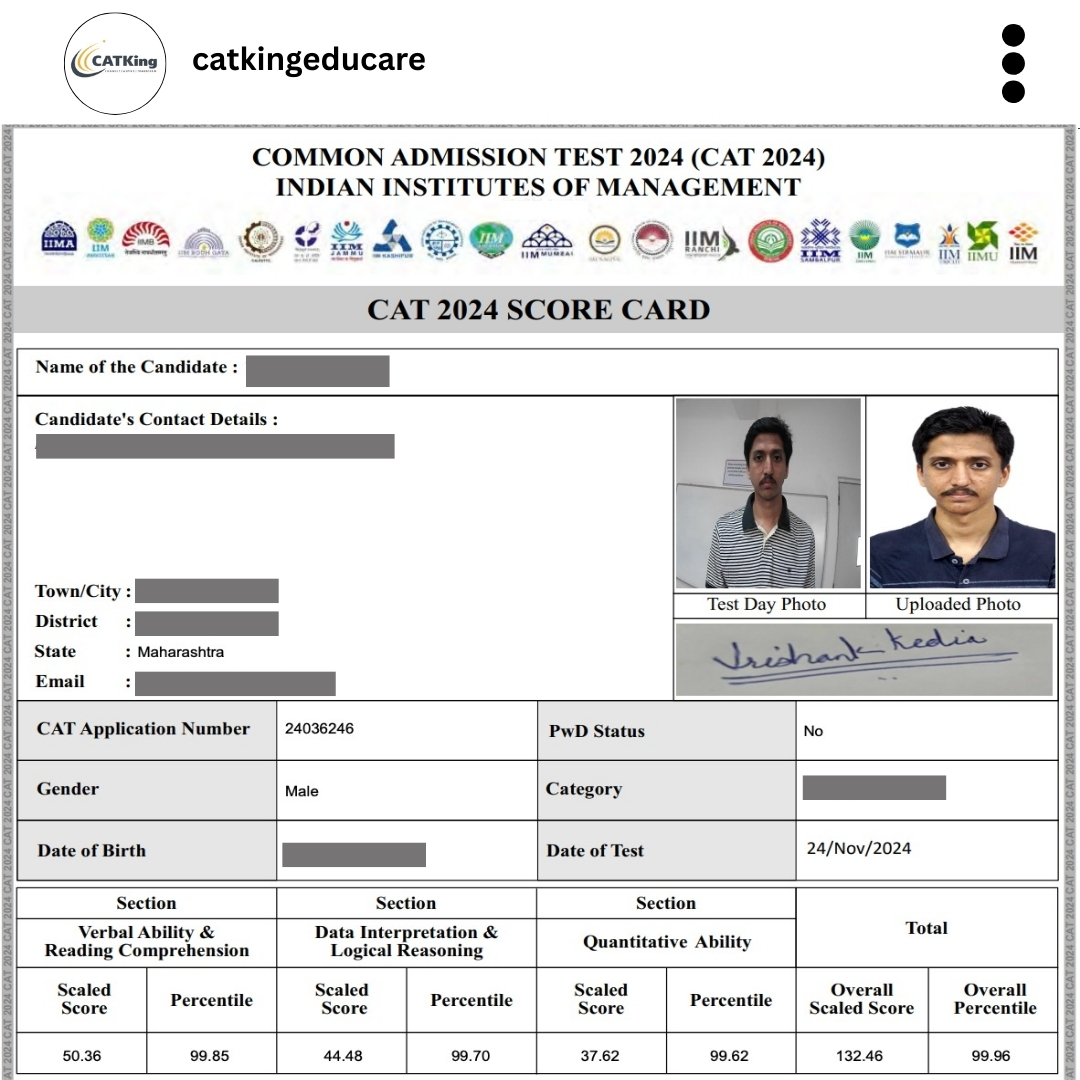Click the Category label
The image size is (1080, 1080).
tap(584, 789)
